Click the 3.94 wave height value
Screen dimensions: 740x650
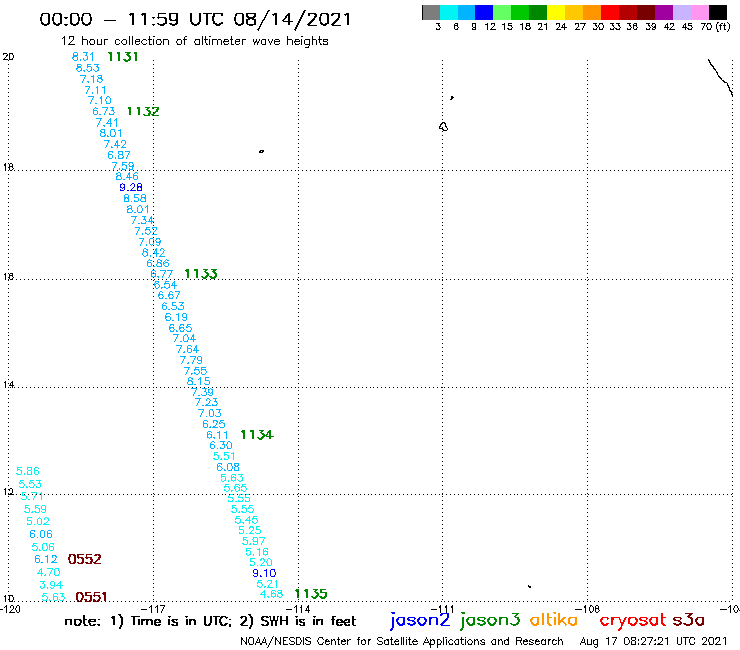pyautogui.click(x=51, y=585)
